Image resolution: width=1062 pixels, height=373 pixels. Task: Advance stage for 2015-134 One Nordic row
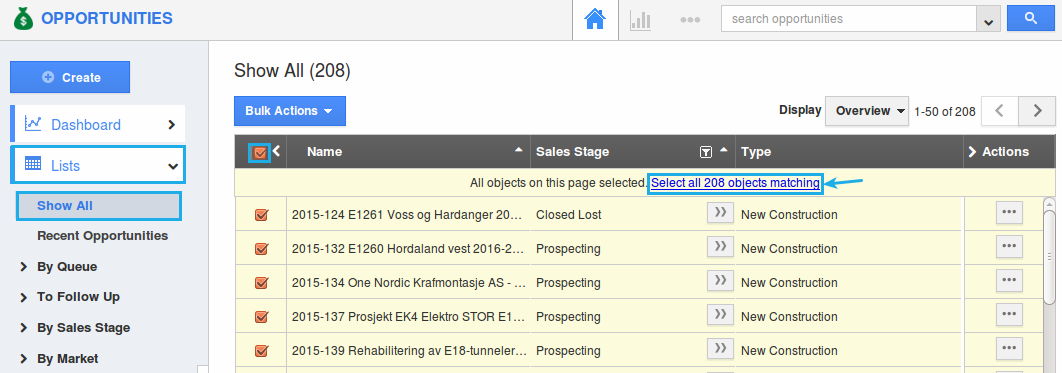coord(721,280)
